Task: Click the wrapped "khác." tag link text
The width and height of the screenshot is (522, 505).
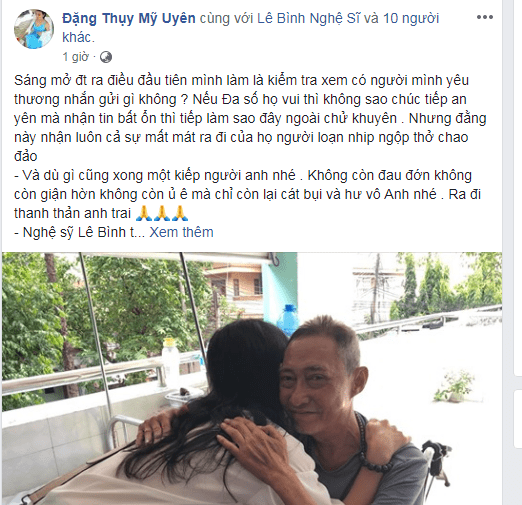Action: coord(78,38)
